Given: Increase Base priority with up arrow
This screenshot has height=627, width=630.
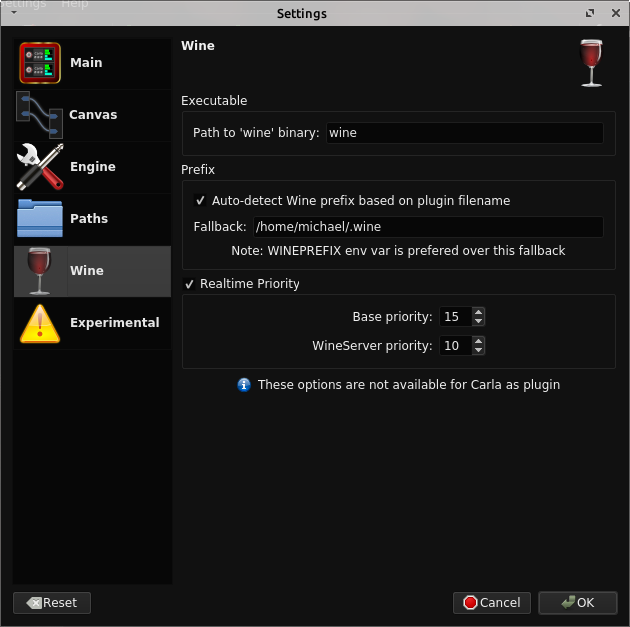Looking at the screenshot, I should point(478,312).
